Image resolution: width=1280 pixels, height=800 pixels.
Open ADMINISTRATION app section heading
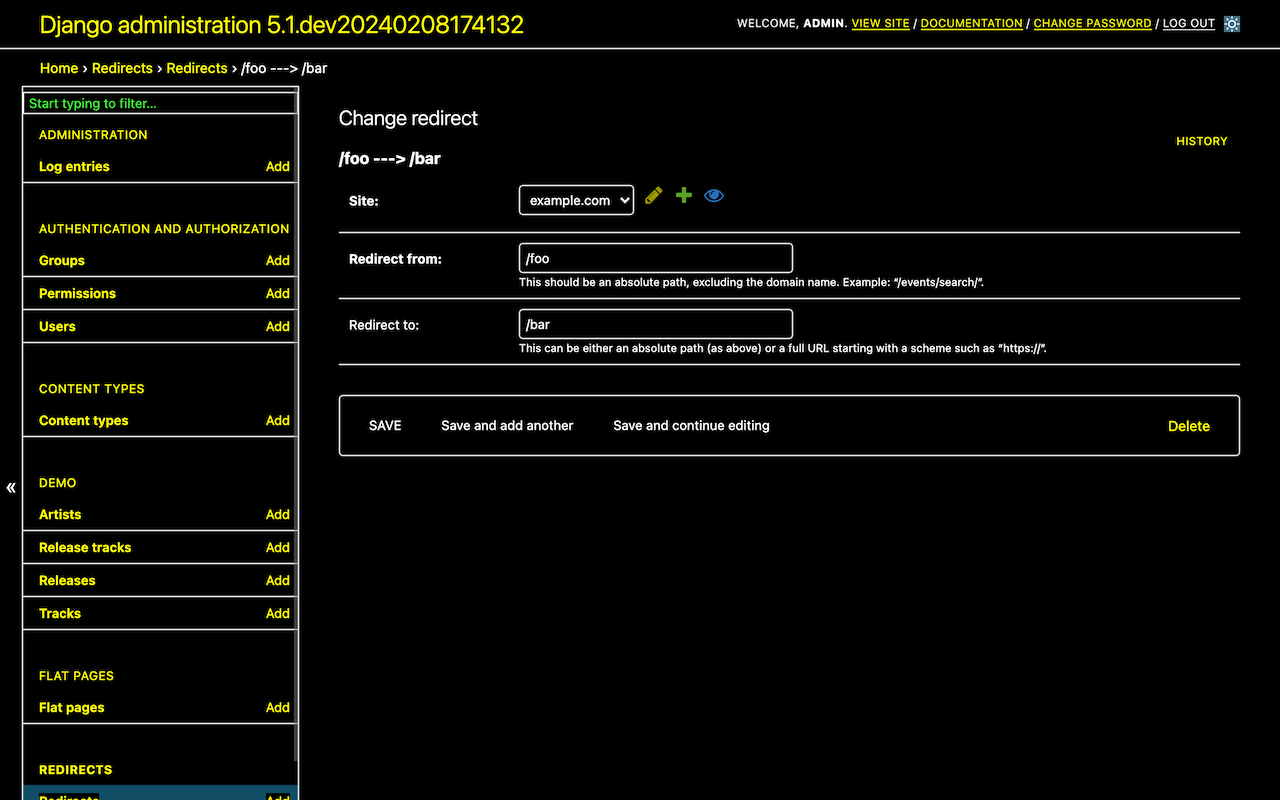93,134
